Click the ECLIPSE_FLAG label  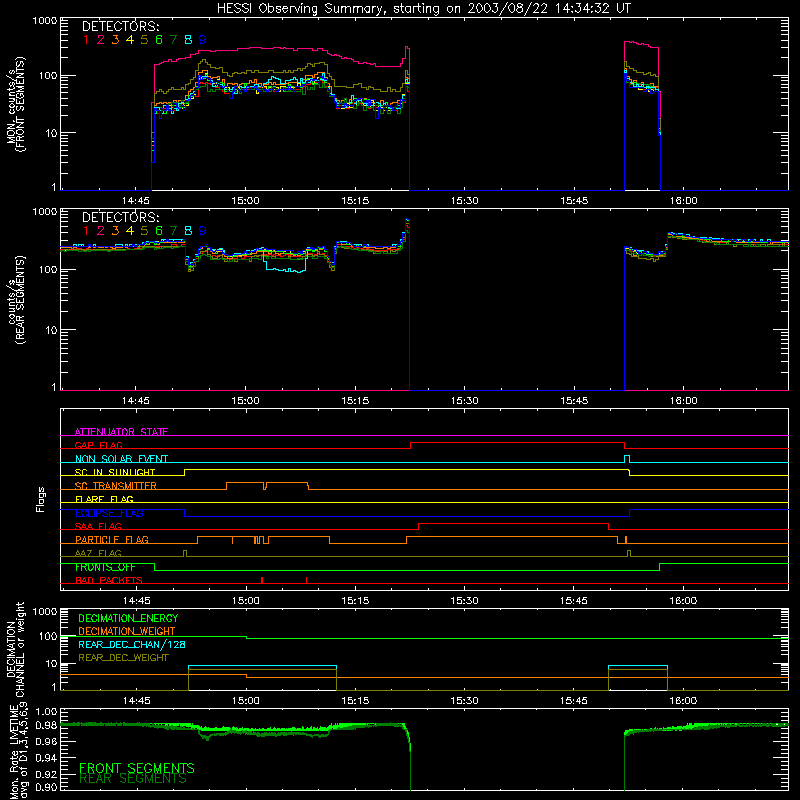(109, 513)
